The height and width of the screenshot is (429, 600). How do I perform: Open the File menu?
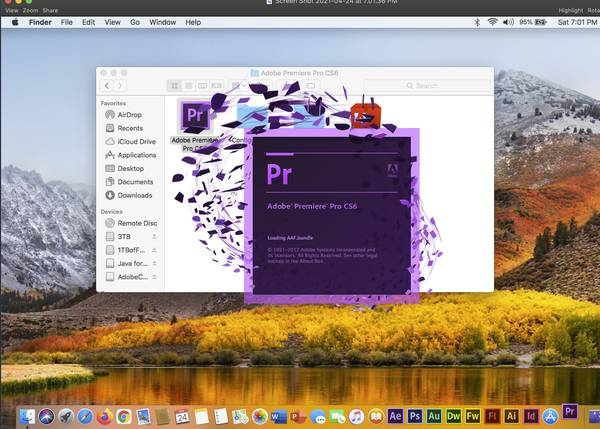(x=66, y=22)
